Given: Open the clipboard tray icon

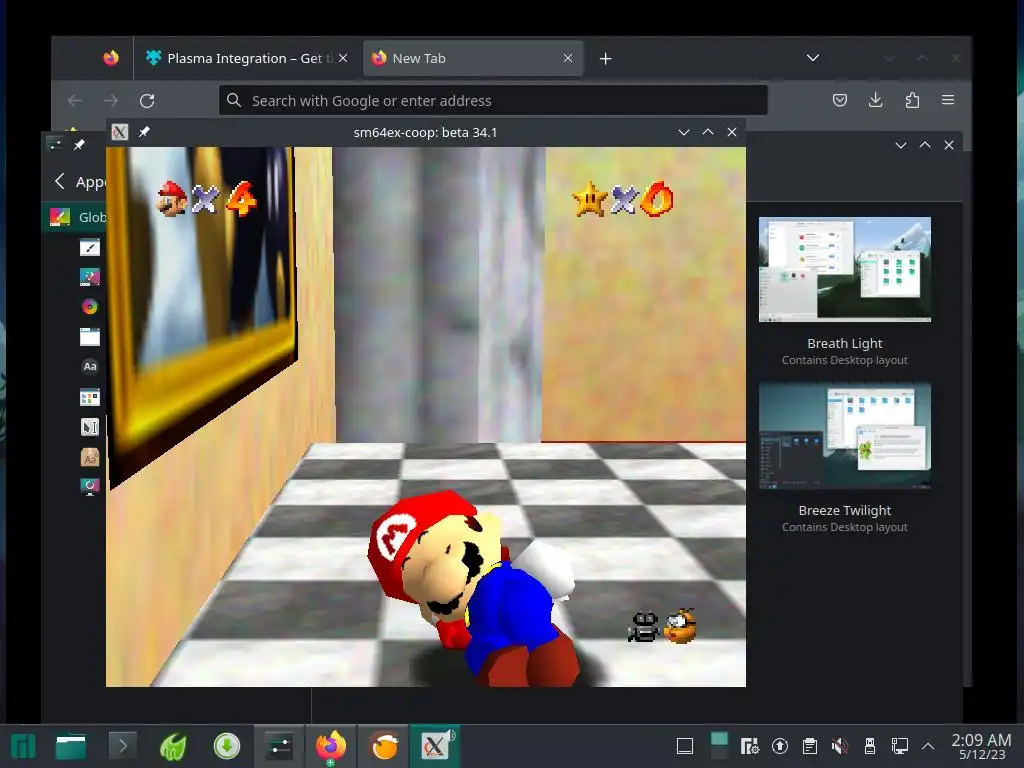Looking at the screenshot, I should point(810,746).
